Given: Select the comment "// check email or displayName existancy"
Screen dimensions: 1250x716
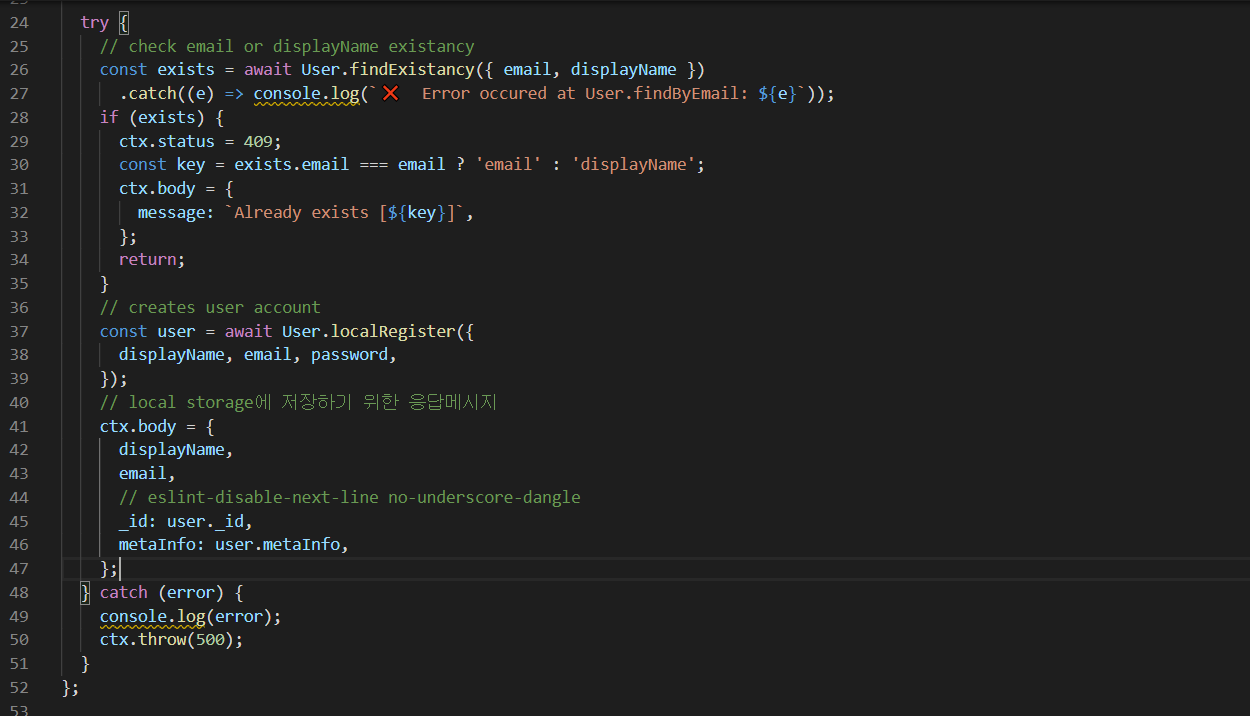Looking at the screenshot, I should click(x=287, y=46).
